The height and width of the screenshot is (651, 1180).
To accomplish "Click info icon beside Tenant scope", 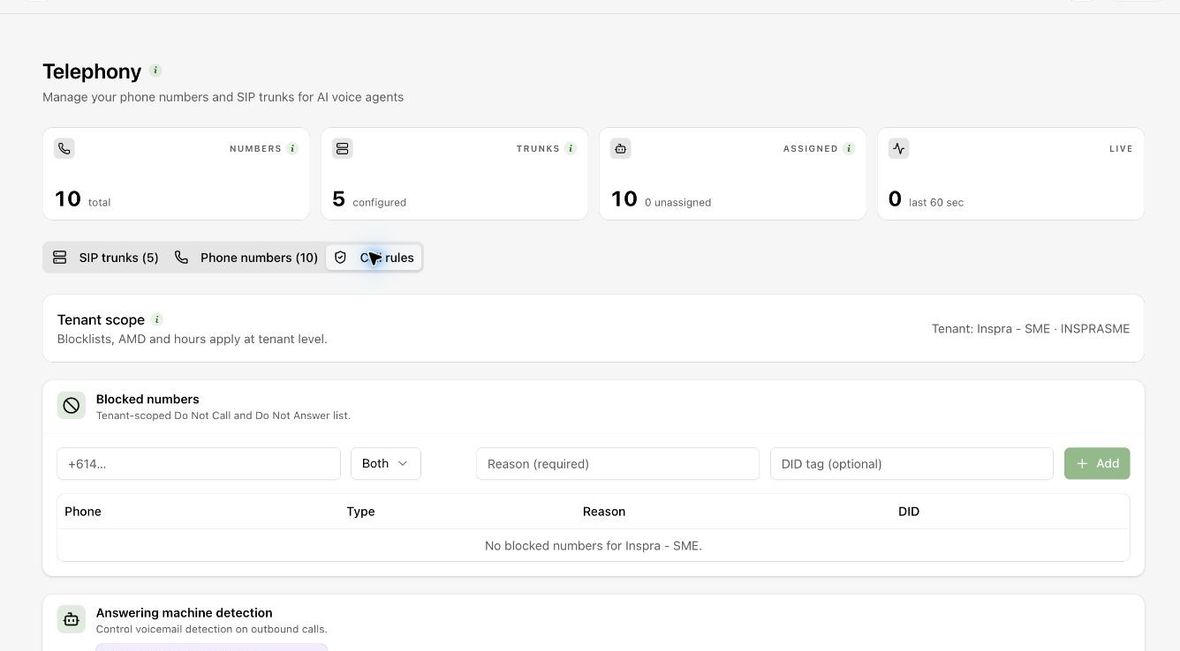I will 157,319.
